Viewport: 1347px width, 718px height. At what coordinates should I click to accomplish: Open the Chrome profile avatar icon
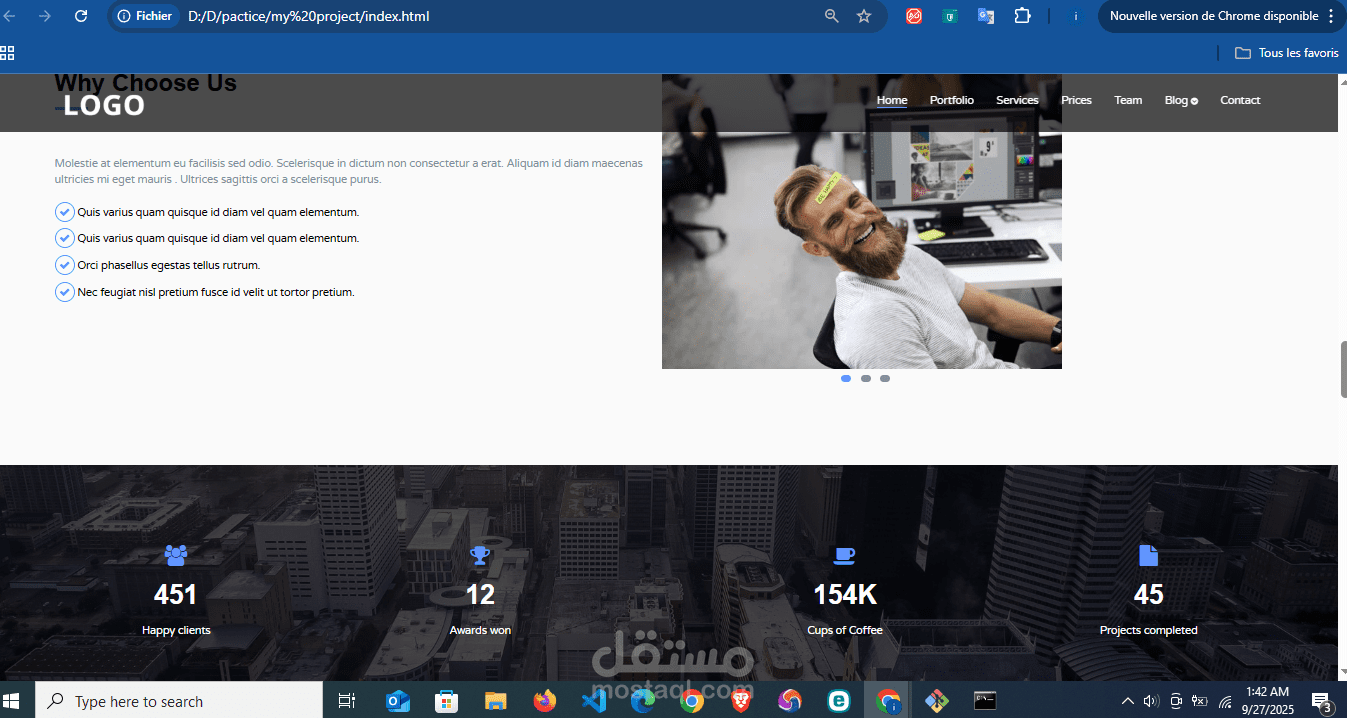tap(1077, 16)
